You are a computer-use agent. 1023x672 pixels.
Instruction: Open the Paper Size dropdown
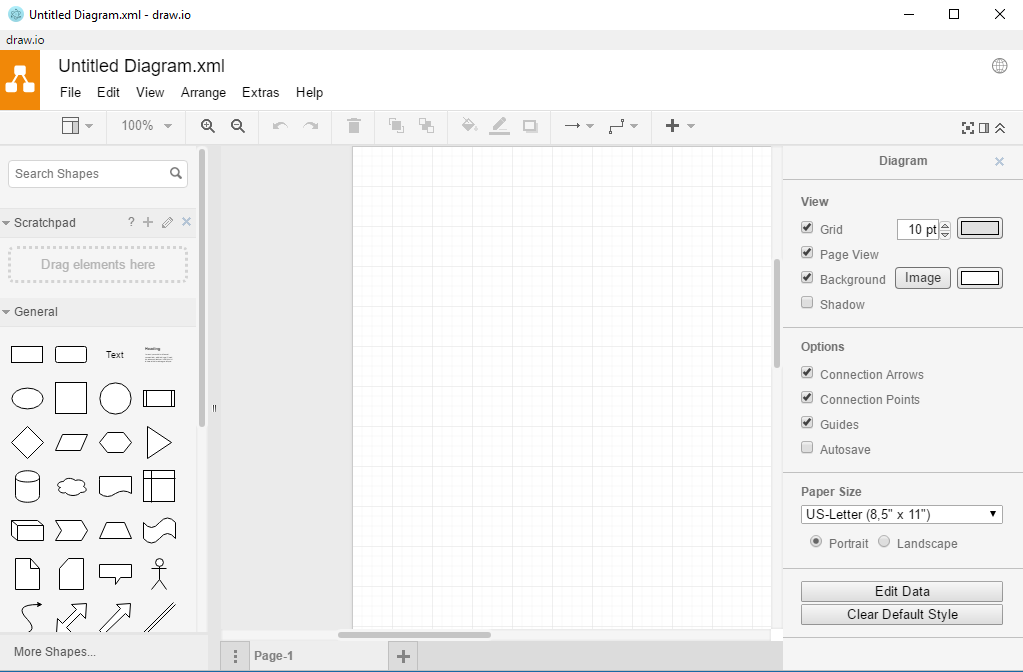pyautogui.click(x=900, y=513)
